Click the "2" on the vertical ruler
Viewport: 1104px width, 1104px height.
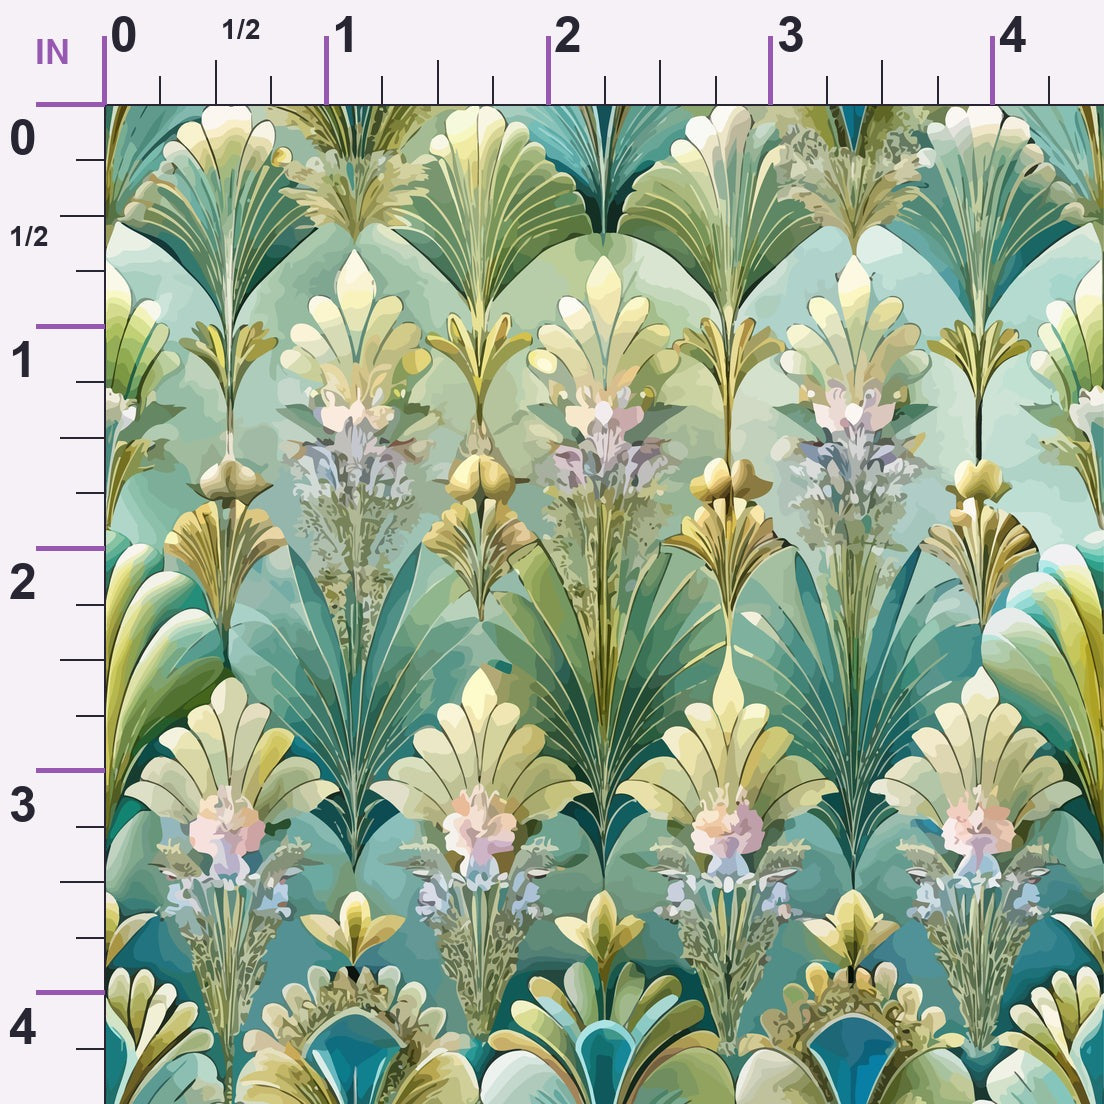[x=23, y=582]
